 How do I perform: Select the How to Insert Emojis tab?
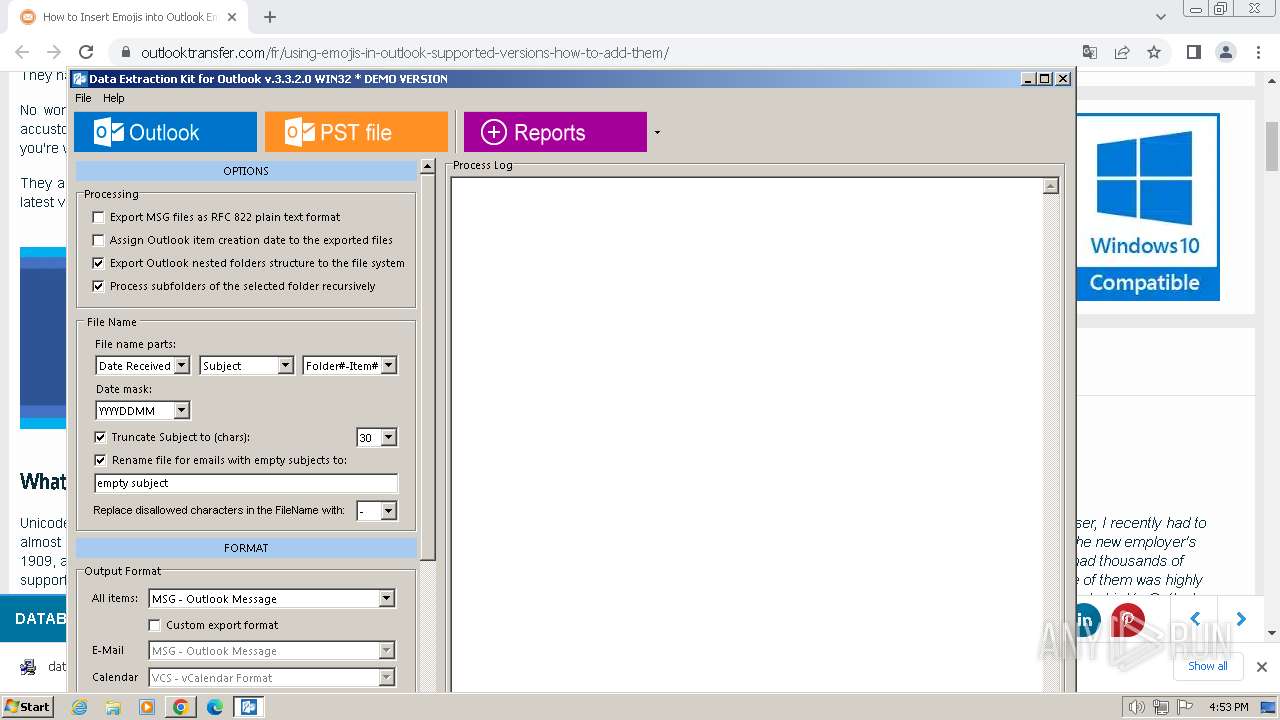pyautogui.click(x=128, y=17)
